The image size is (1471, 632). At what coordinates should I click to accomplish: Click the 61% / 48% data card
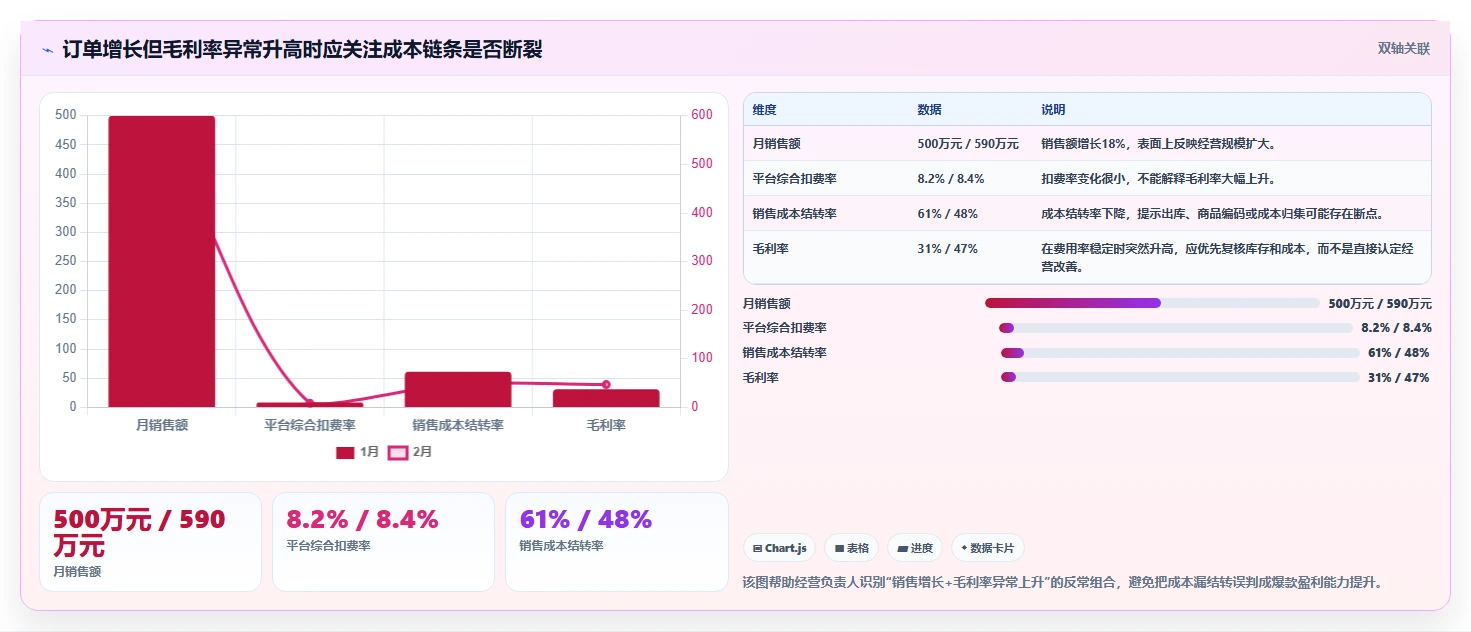(617, 542)
